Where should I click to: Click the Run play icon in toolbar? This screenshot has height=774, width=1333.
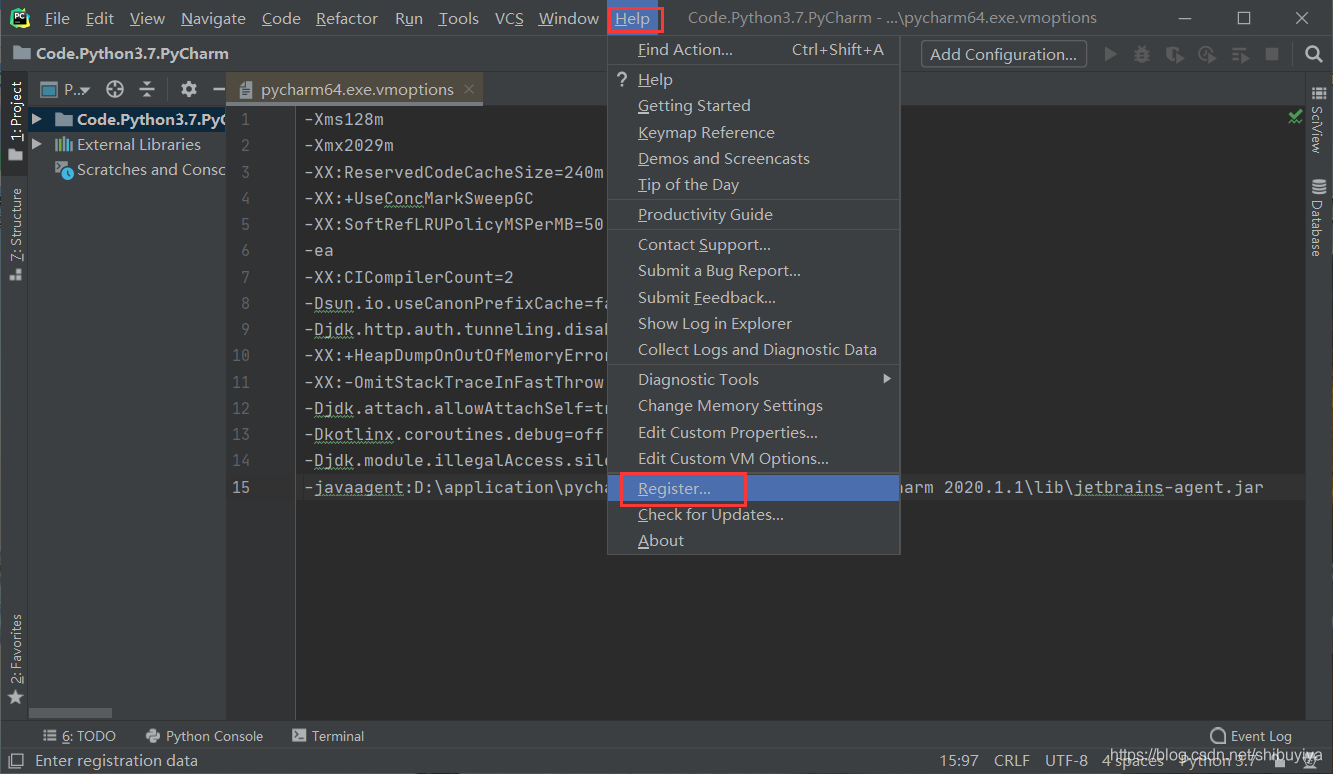[x=1110, y=54]
